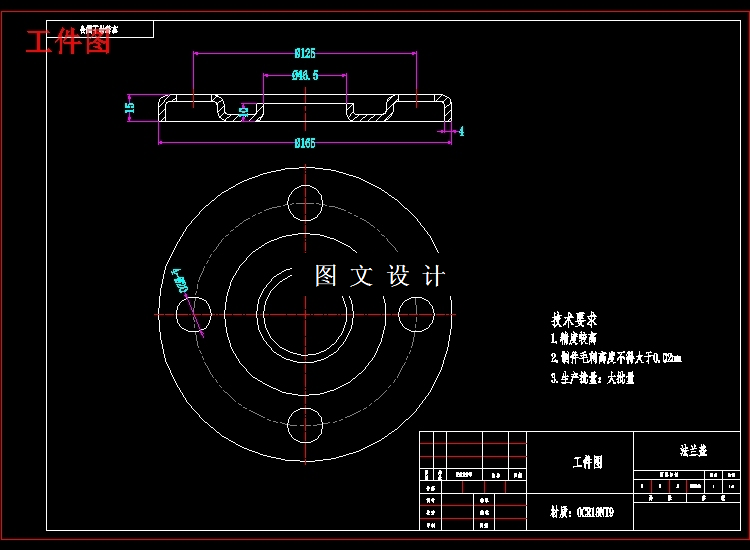
Task: Click requirement line 1.精度较高
Action: tap(574, 339)
